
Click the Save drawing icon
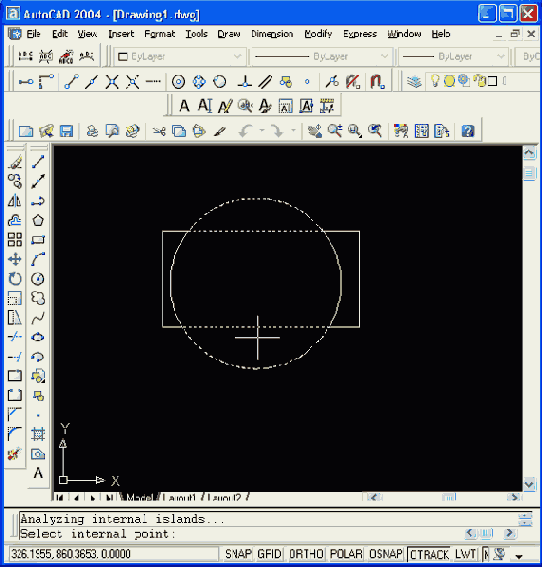pos(66,131)
